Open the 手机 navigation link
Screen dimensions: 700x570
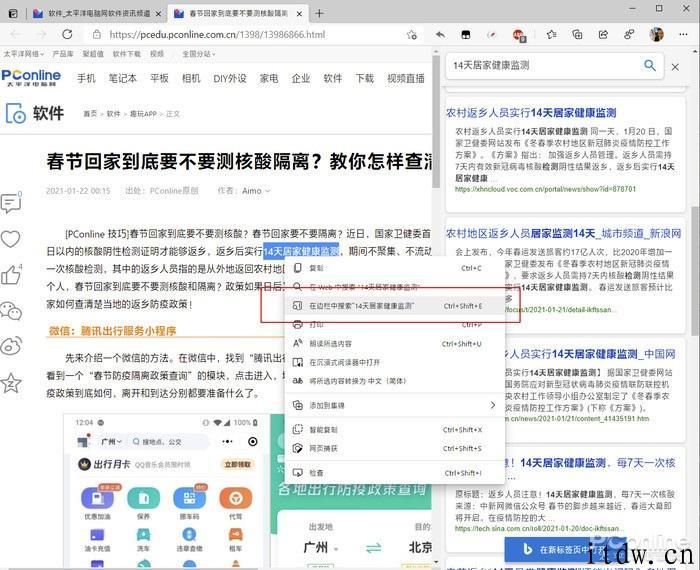pos(86,79)
